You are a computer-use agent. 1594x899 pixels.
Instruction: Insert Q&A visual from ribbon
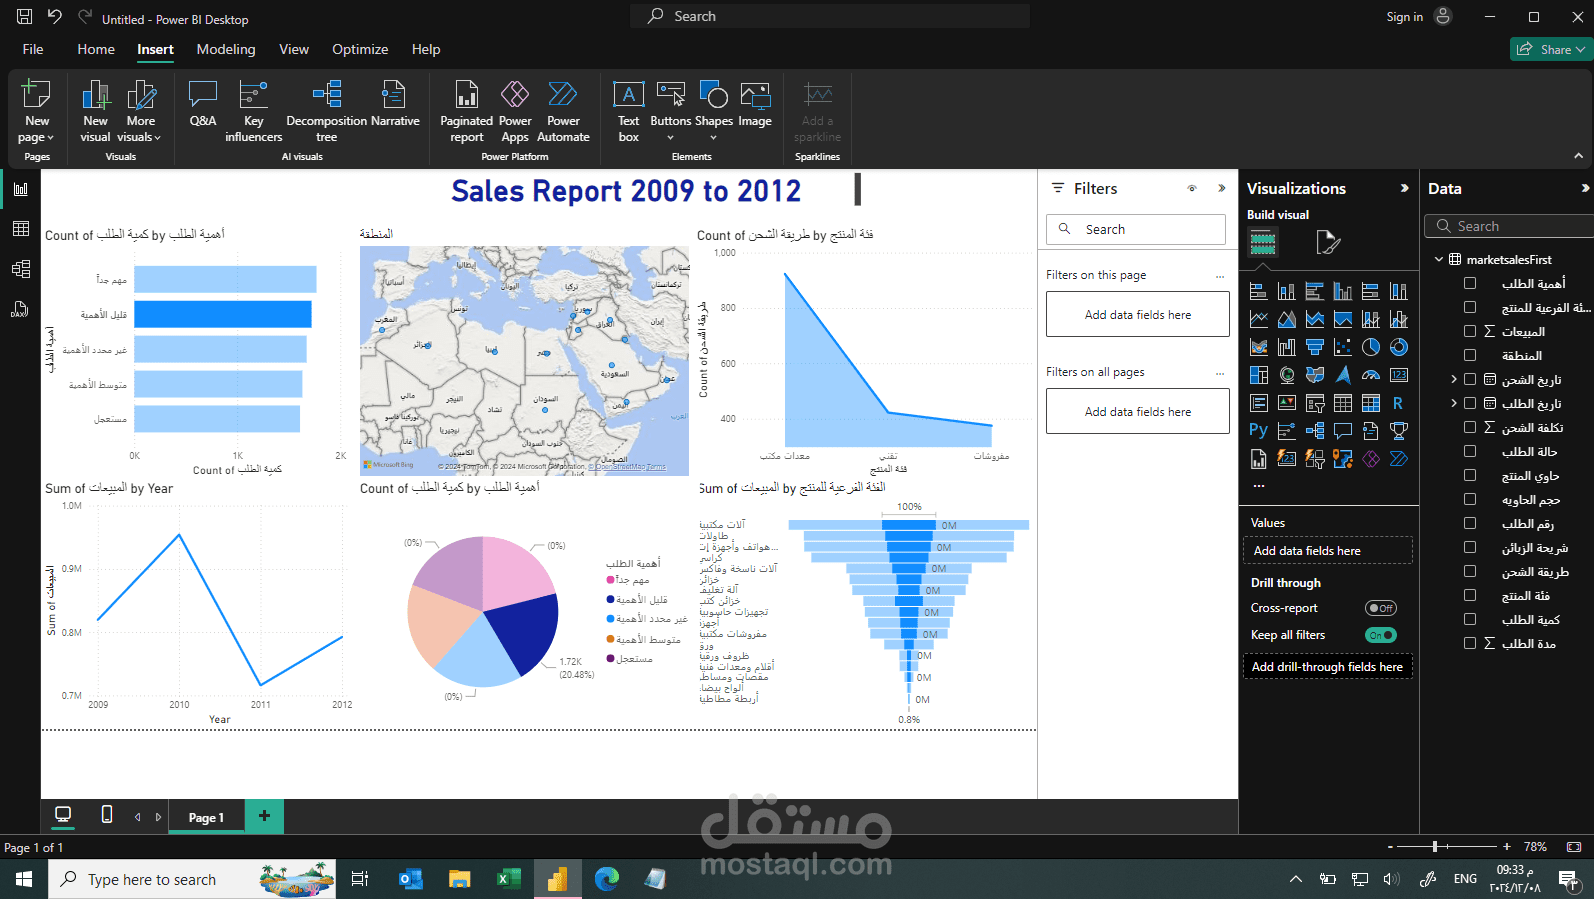(x=203, y=104)
